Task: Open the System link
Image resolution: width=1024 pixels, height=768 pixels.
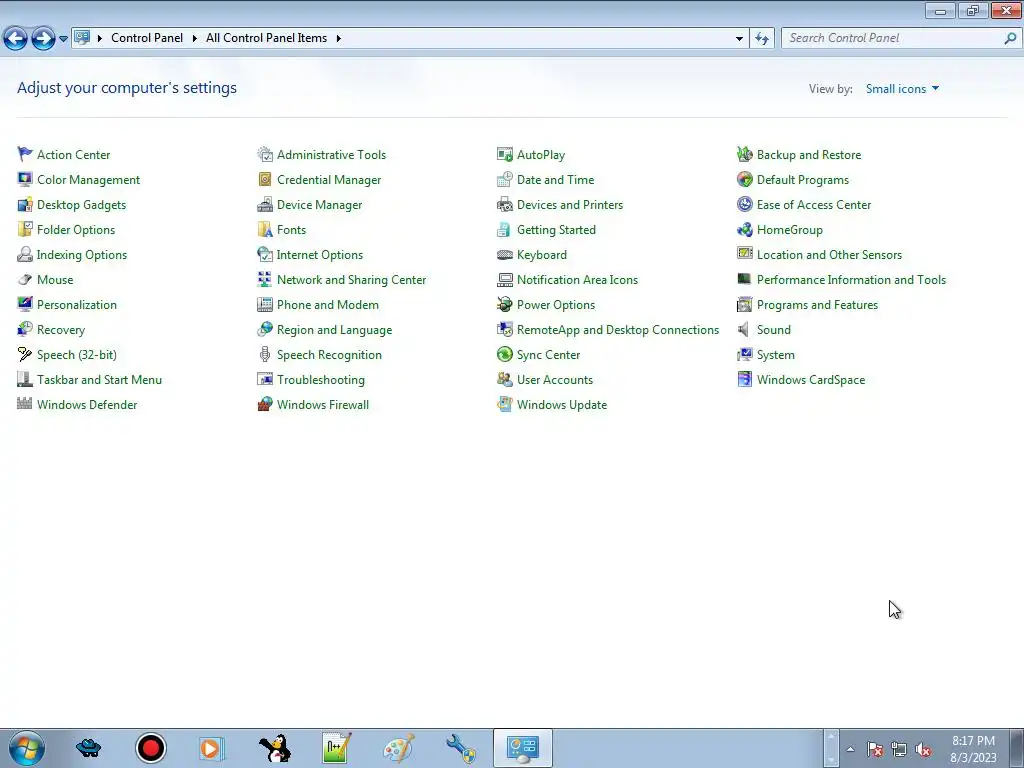Action: (776, 355)
